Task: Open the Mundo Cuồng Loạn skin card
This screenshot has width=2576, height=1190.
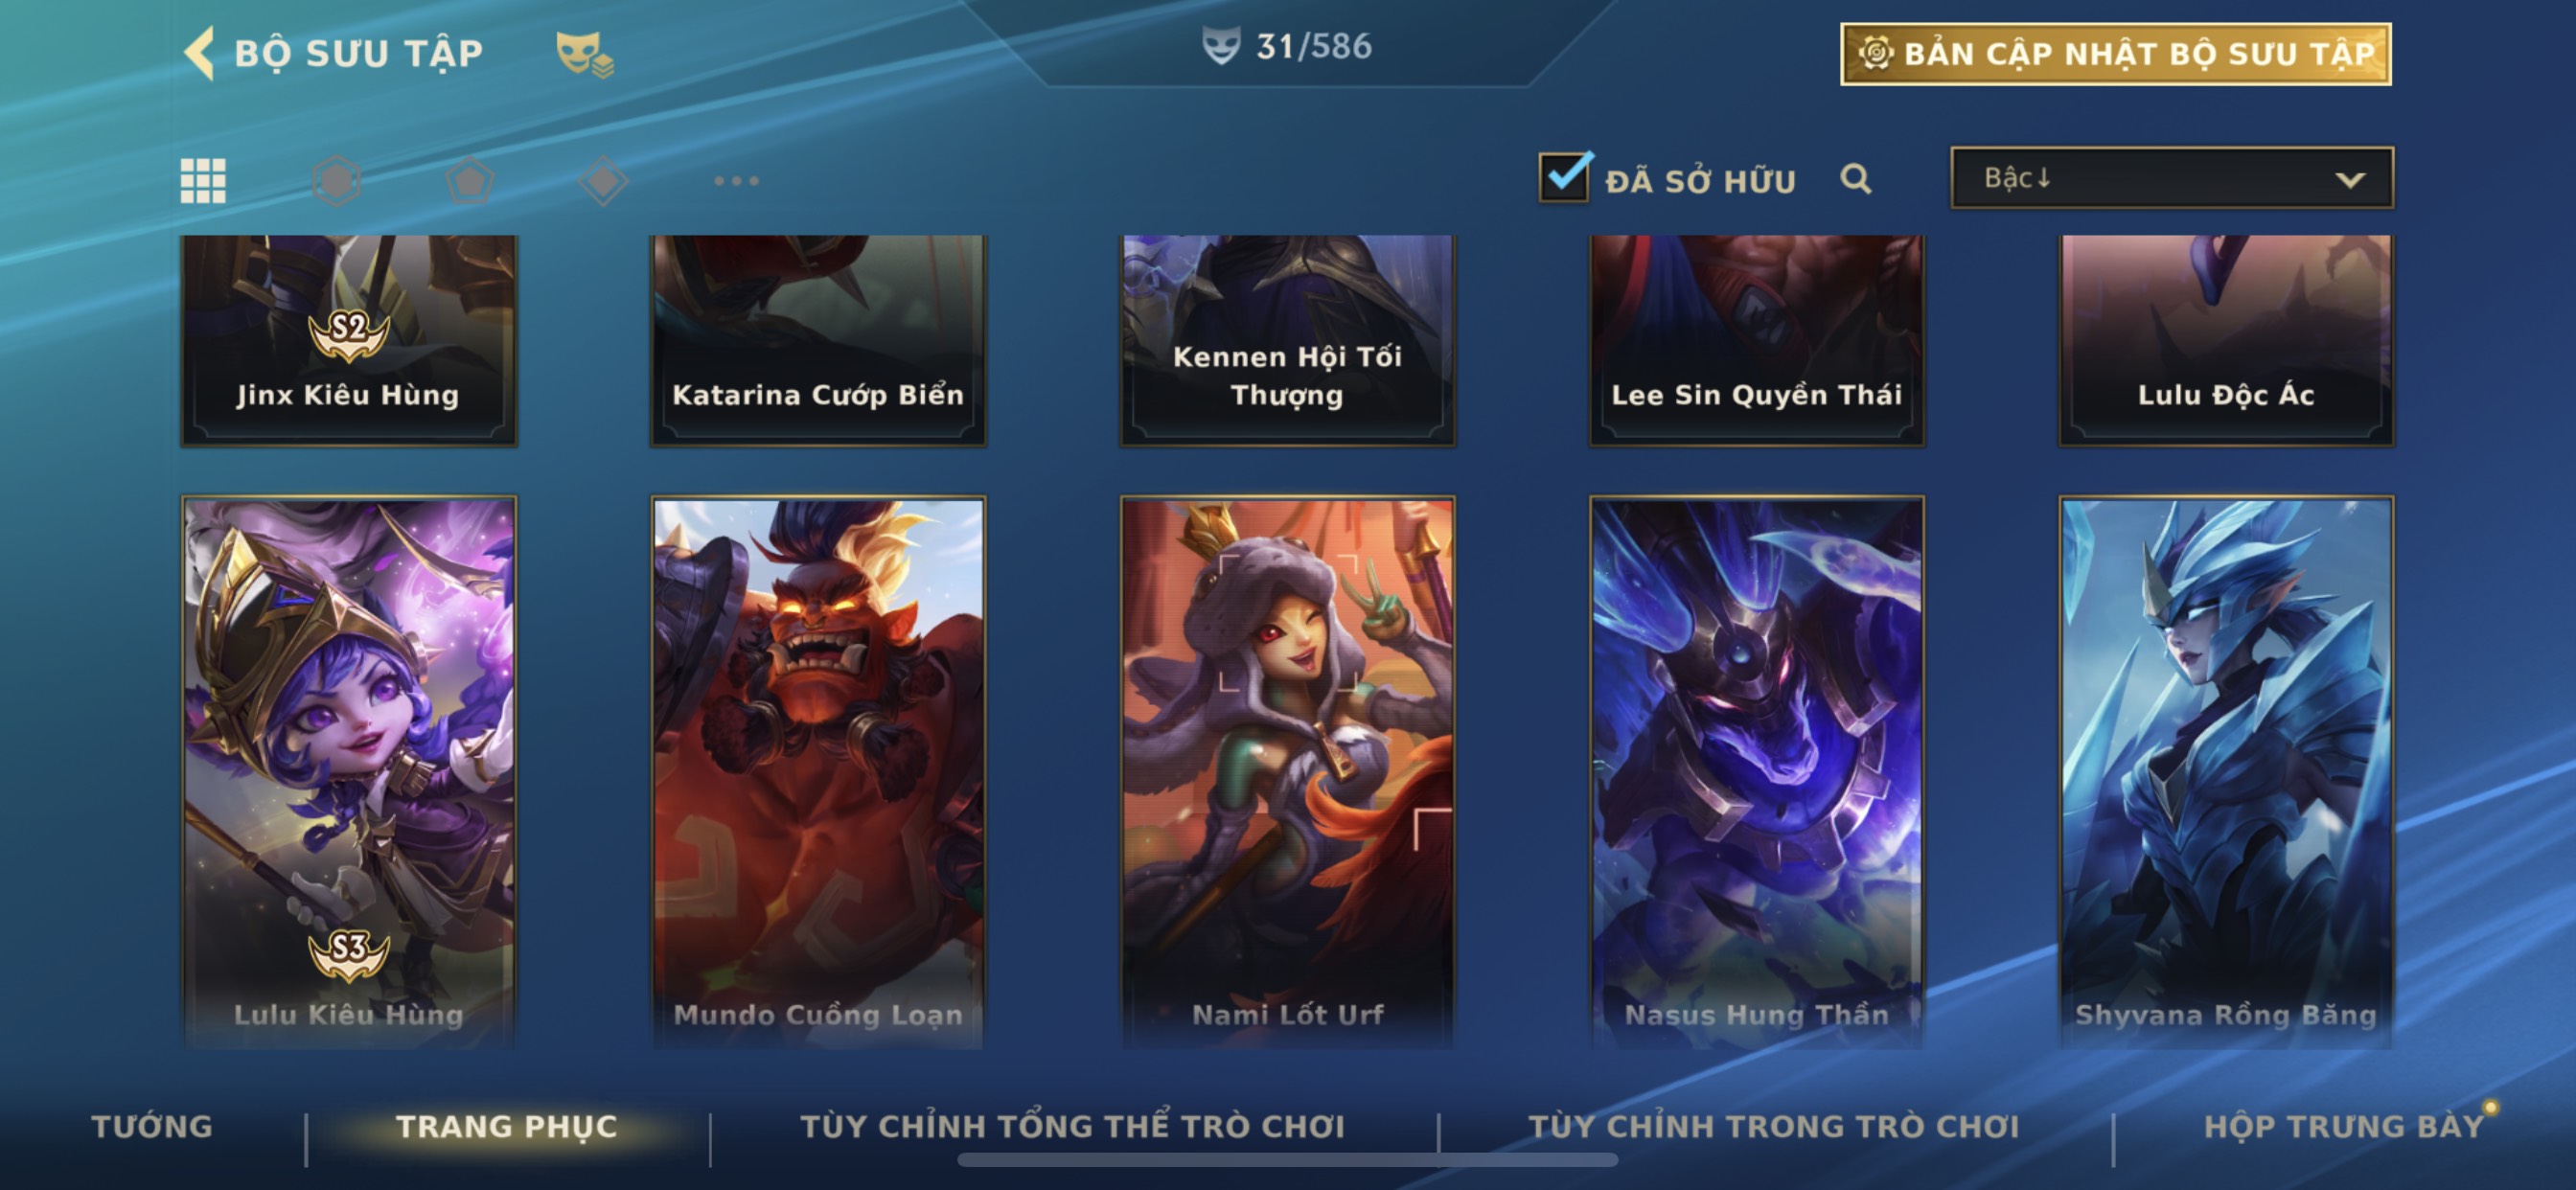Action: 818,772
